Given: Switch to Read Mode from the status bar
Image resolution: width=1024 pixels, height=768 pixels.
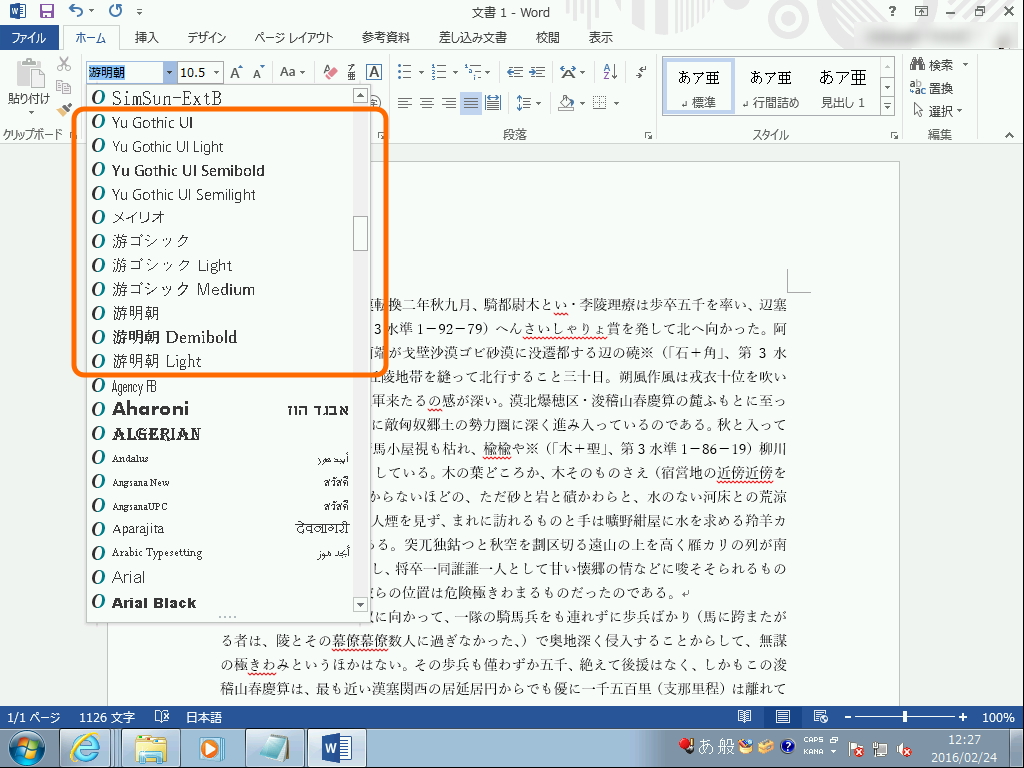Looking at the screenshot, I should pos(744,717).
